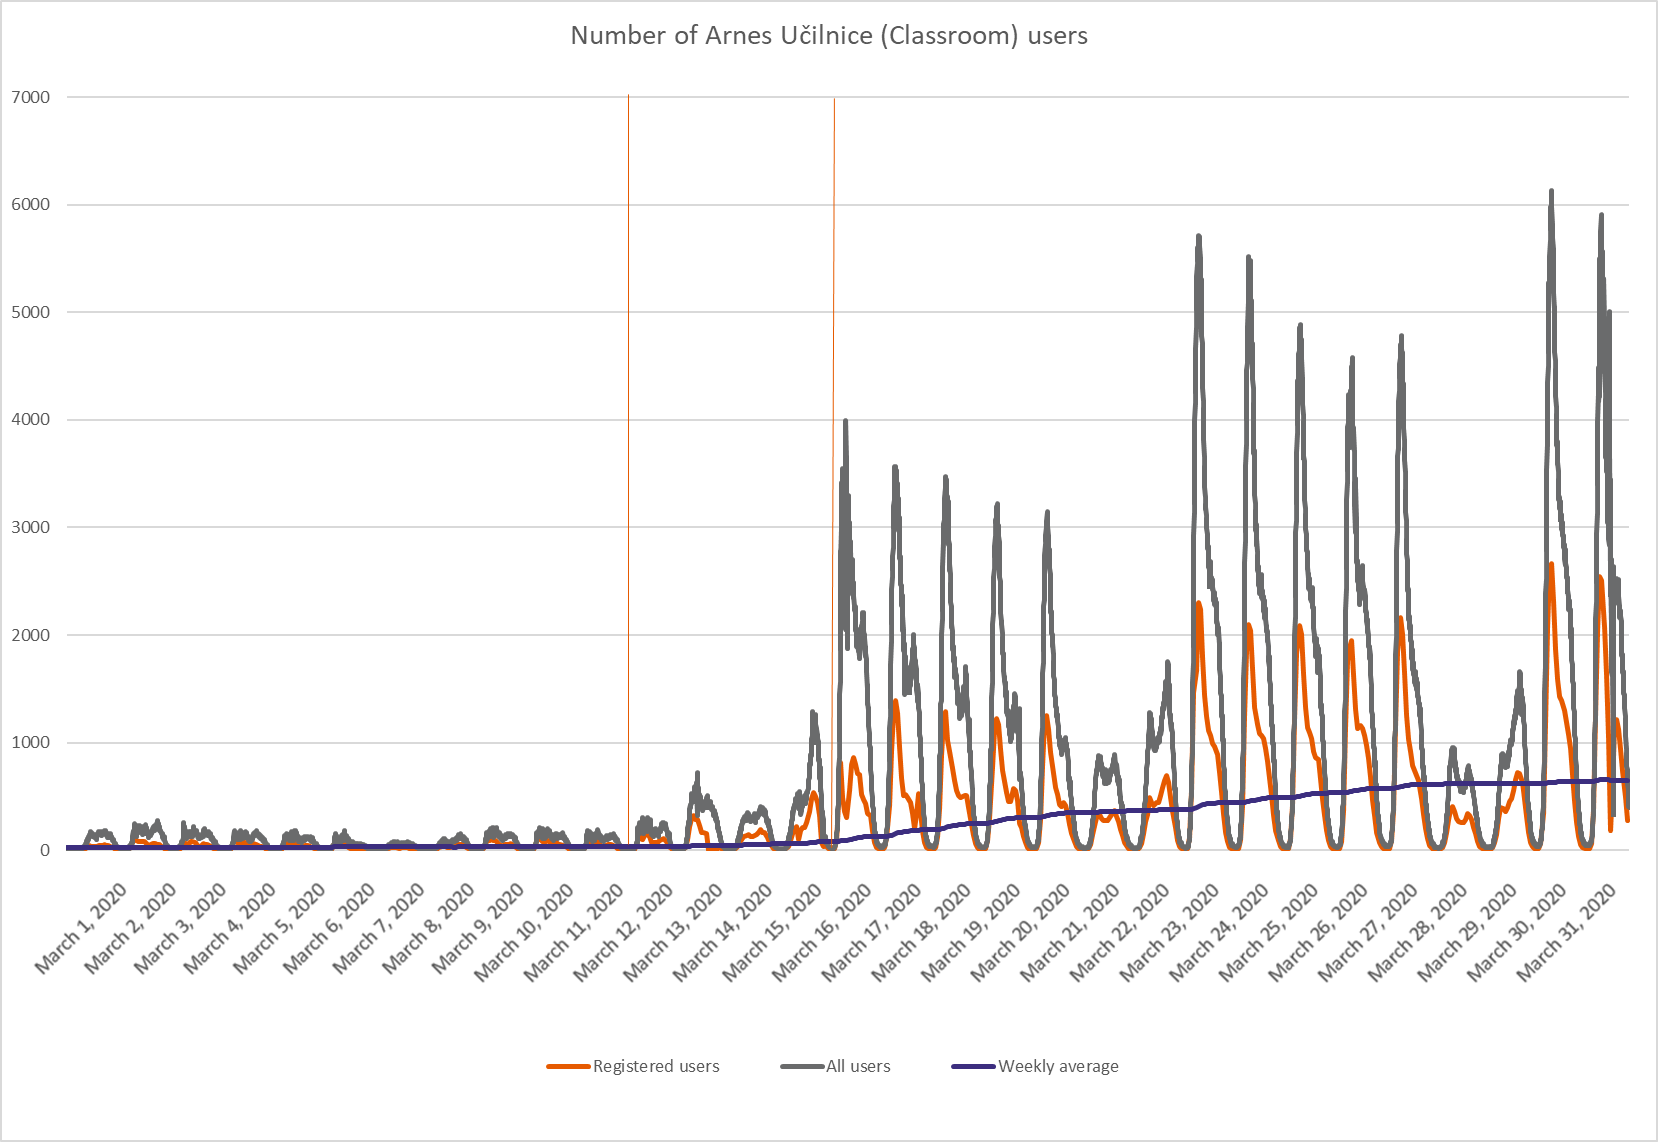Screen dimensions: 1658x1142
Task: Click the x-axis label March 11, 2020
Action: (575, 932)
